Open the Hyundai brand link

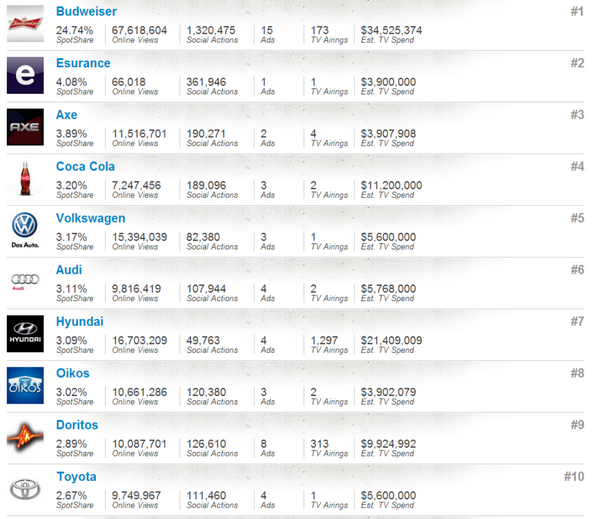[80, 322]
